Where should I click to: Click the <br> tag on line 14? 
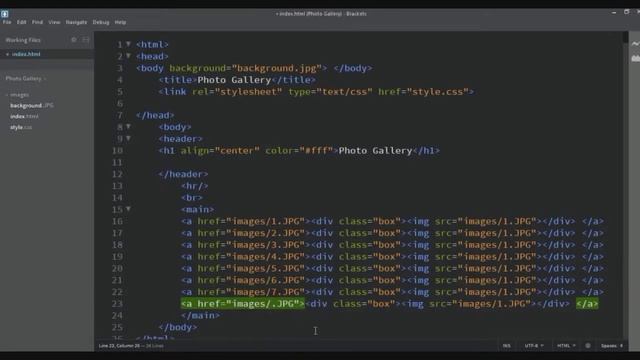(192, 198)
